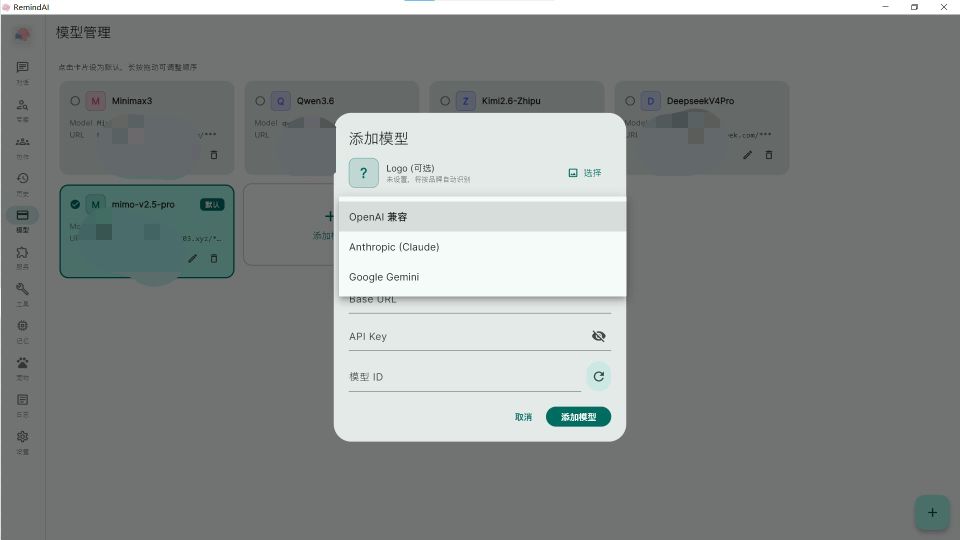Click the Kimi2.6-Zhipu card title text
The height and width of the screenshot is (540, 960).
click(x=511, y=101)
